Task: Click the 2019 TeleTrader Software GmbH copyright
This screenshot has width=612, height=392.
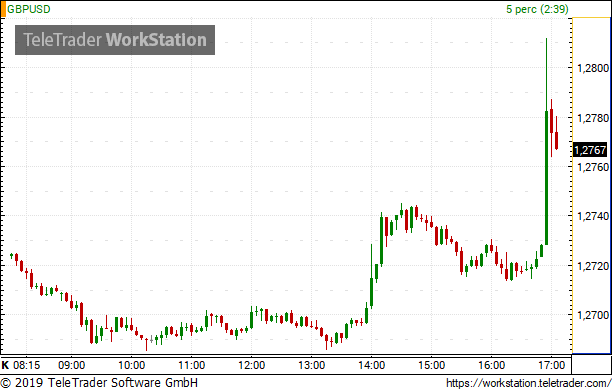Action: click(x=99, y=383)
